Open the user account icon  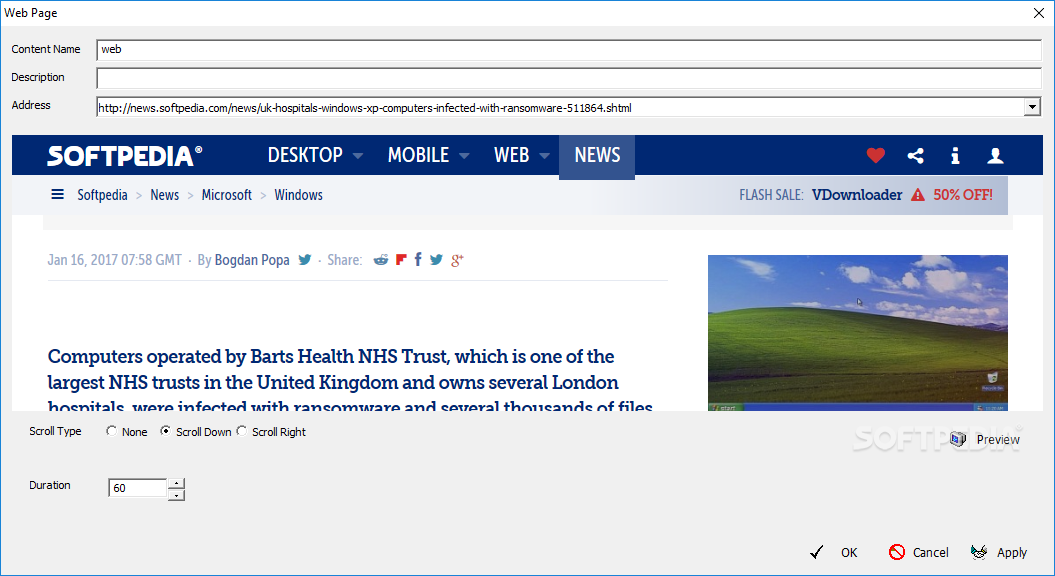click(x=995, y=155)
